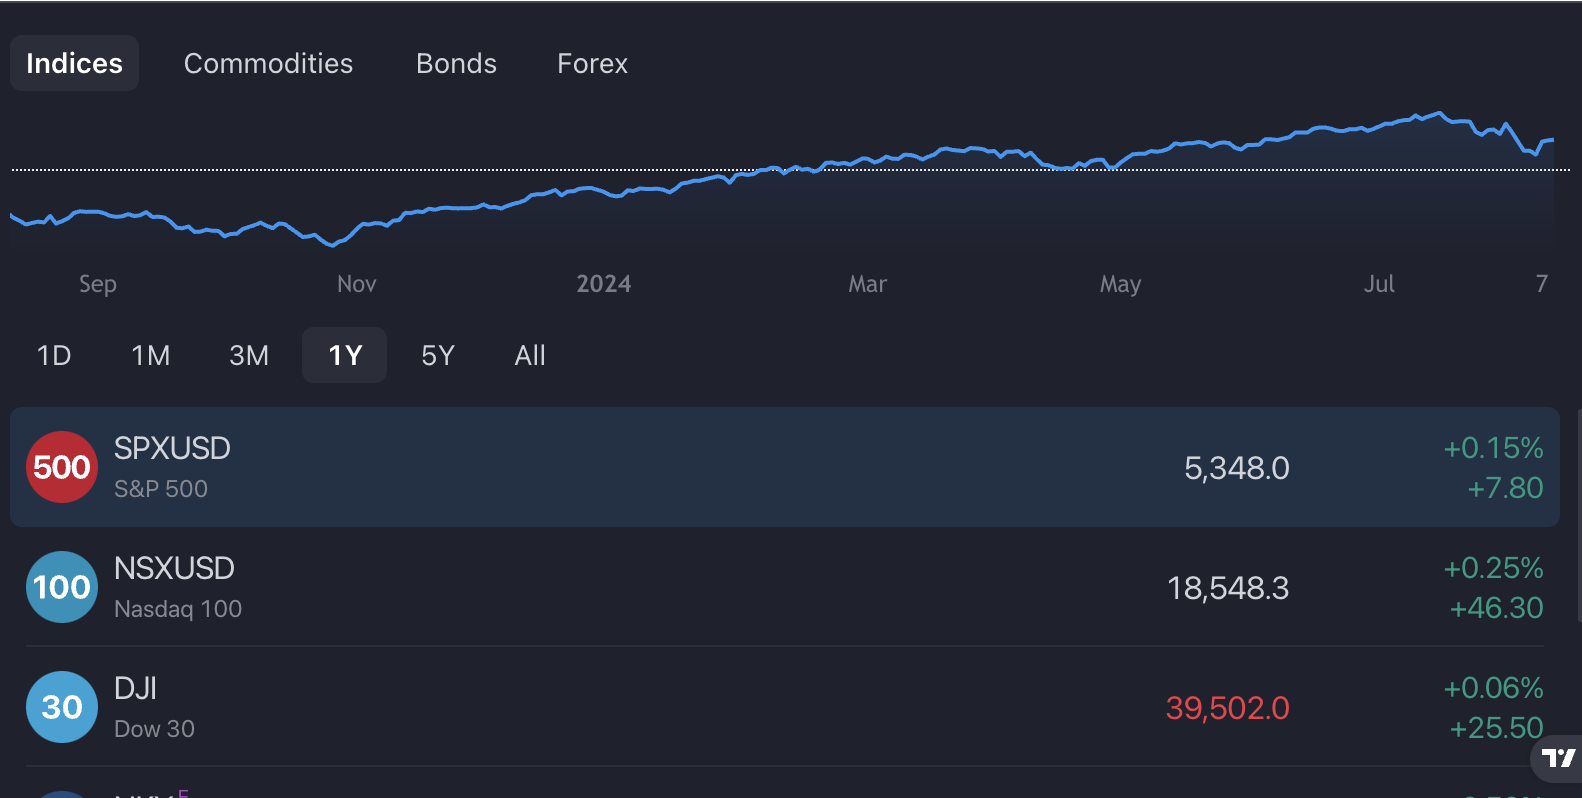Set chart range to 3M

point(249,355)
